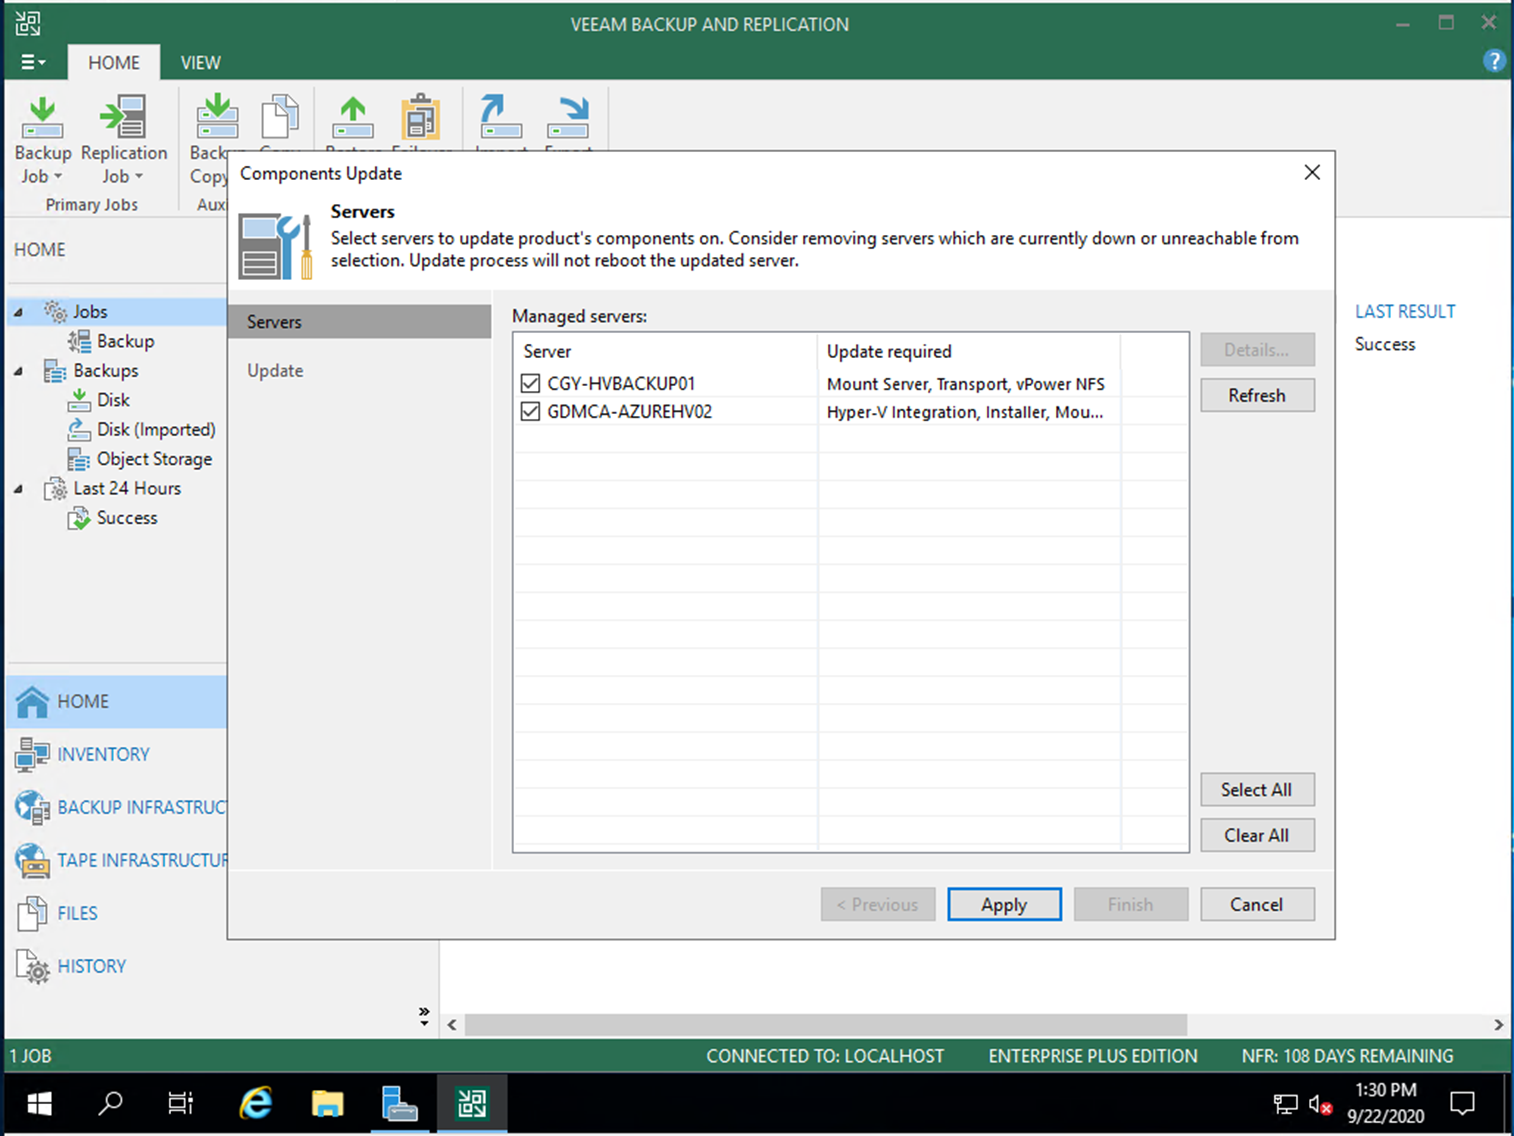Select the Backups tree node
Screen dimensions: 1514x1136
click(x=105, y=370)
